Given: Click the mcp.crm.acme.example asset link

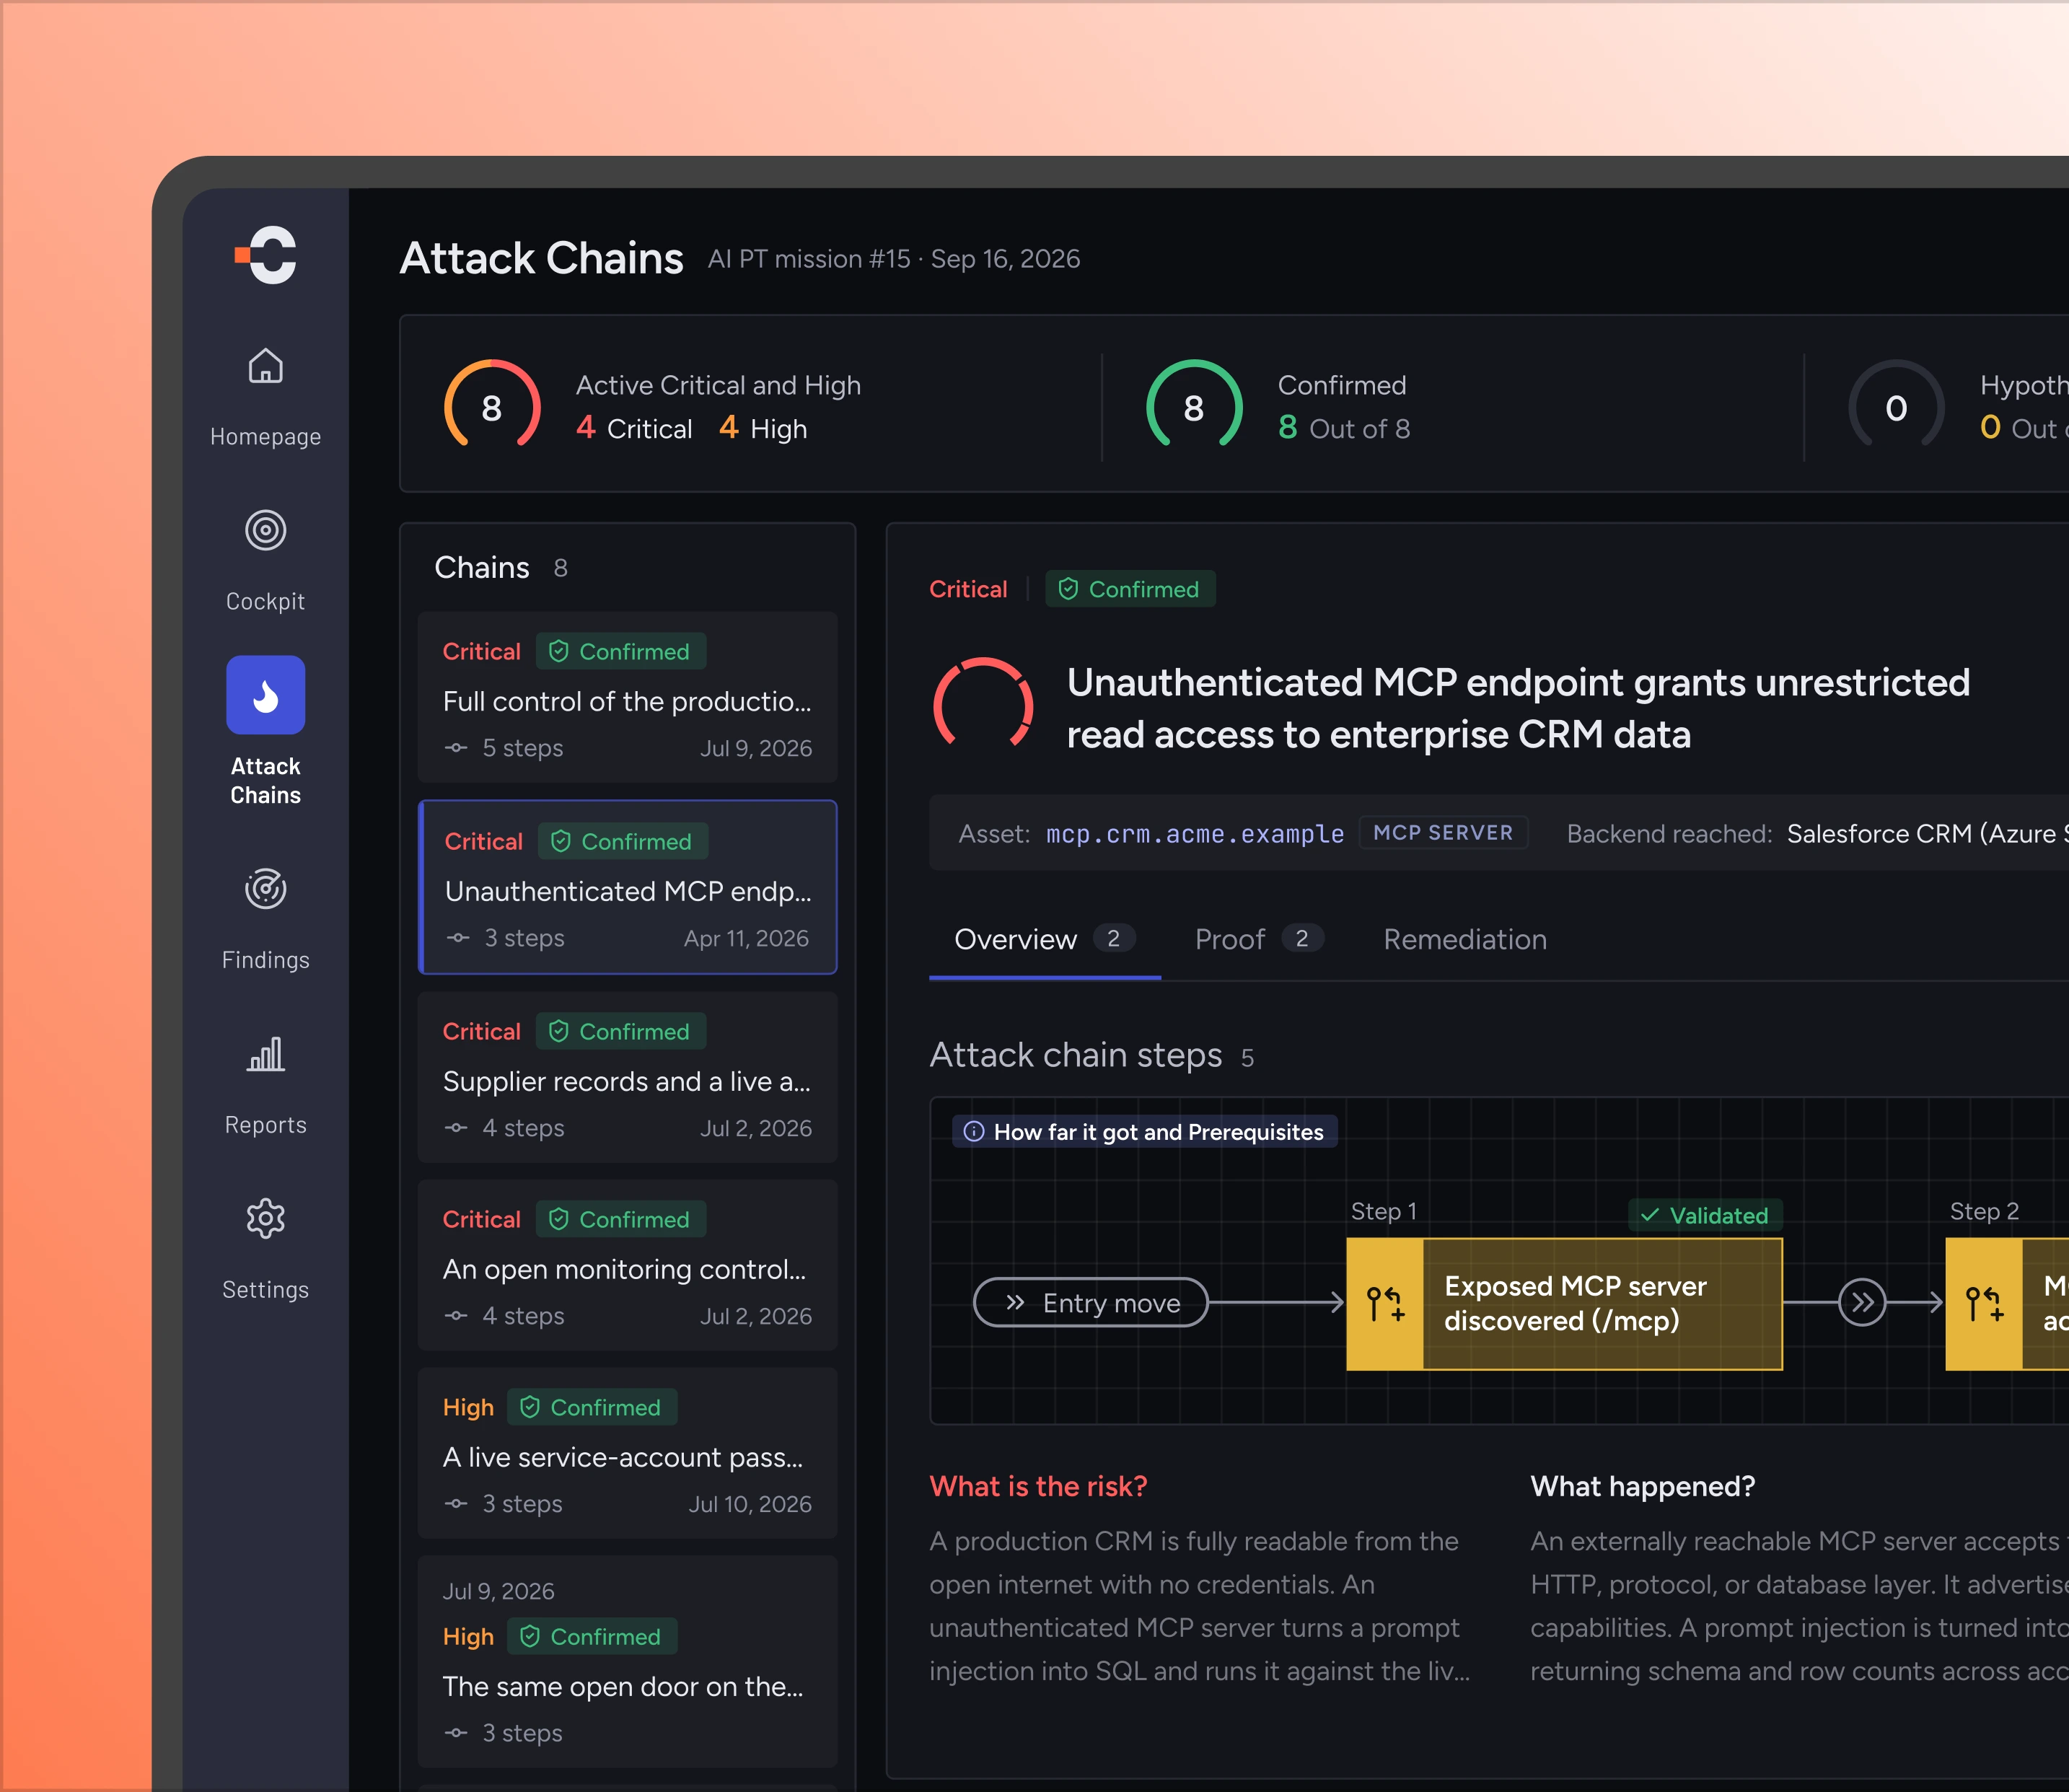Looking at the screenshot, I should [1195, 834].
